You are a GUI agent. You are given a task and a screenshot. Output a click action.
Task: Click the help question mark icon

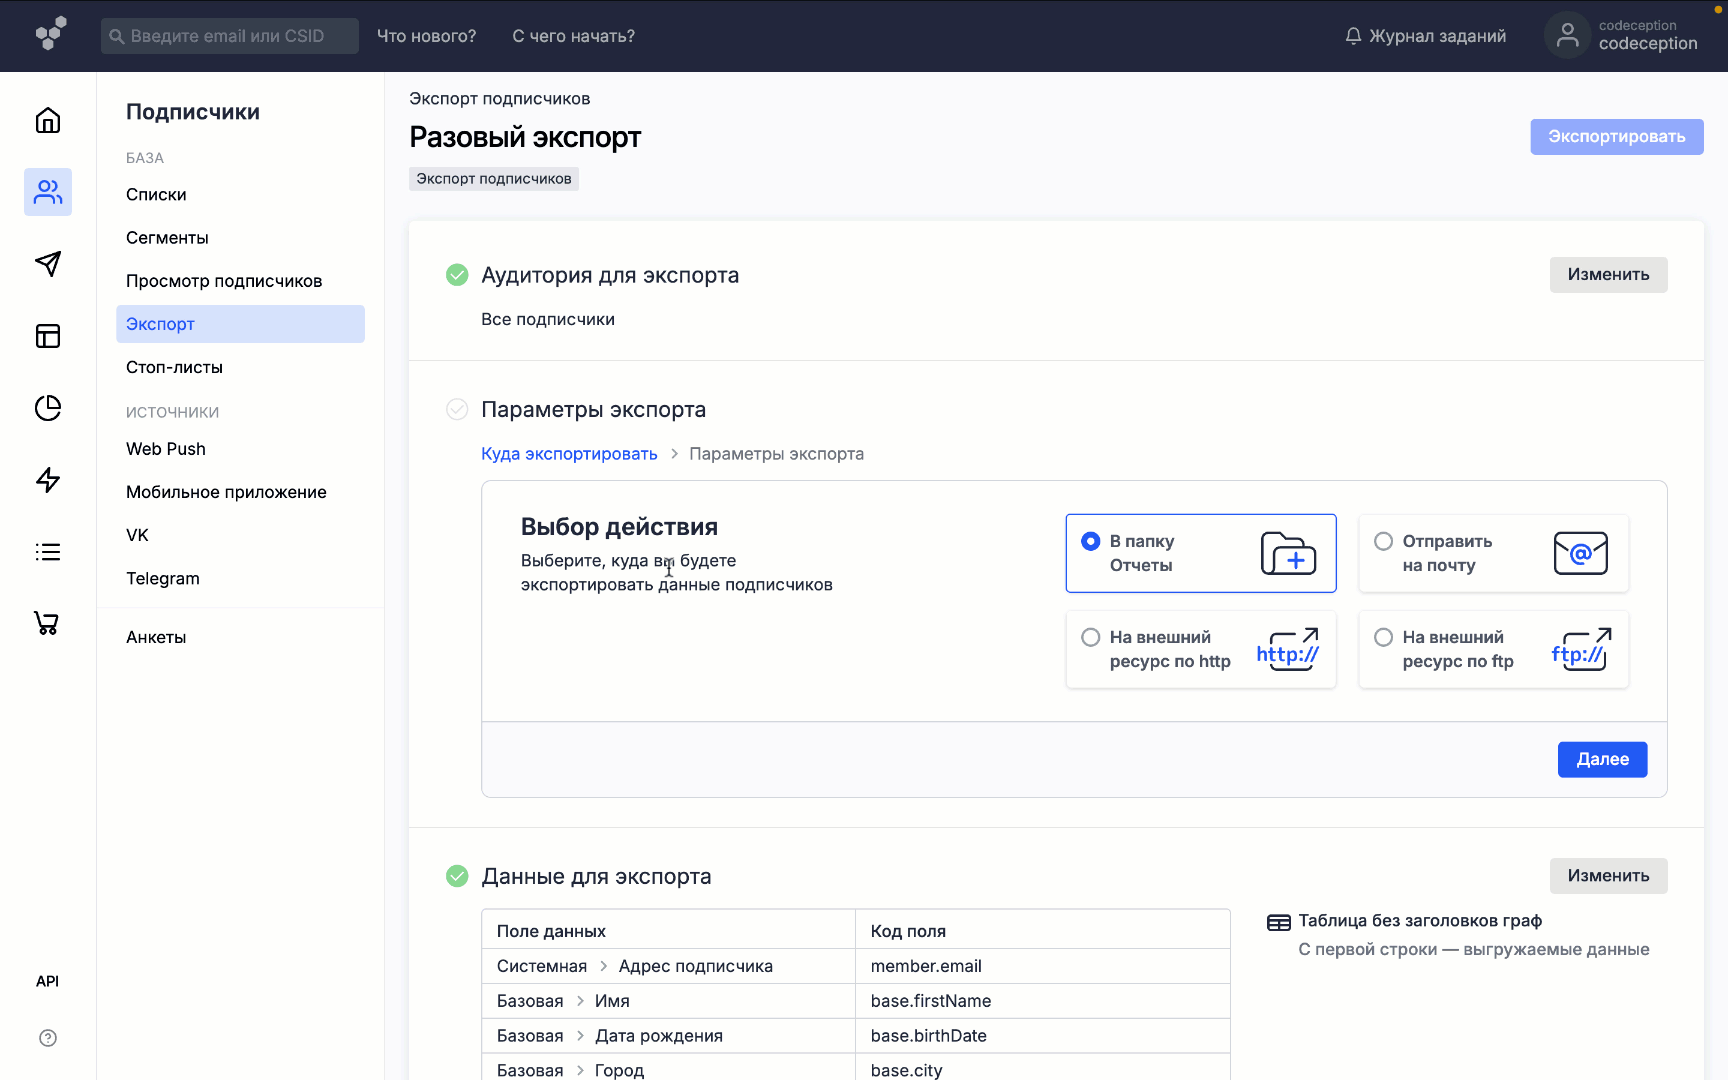pyautogui.click(x=48, y=1038)
